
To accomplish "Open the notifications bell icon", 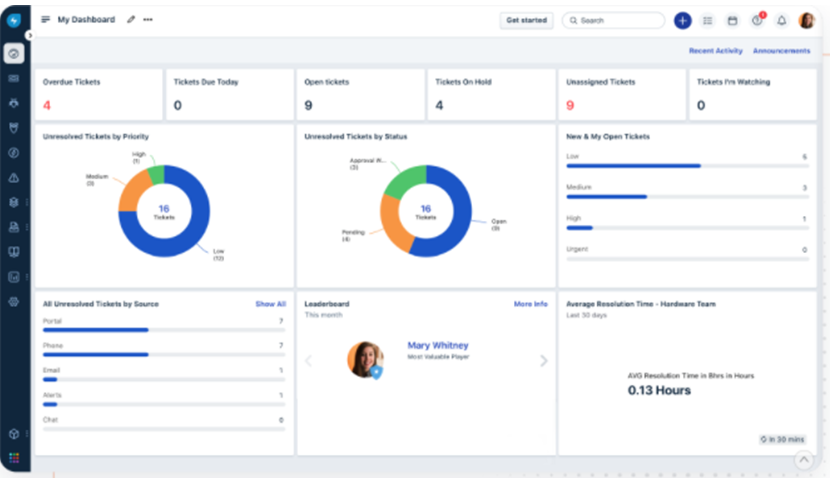I will click(781, 20).
